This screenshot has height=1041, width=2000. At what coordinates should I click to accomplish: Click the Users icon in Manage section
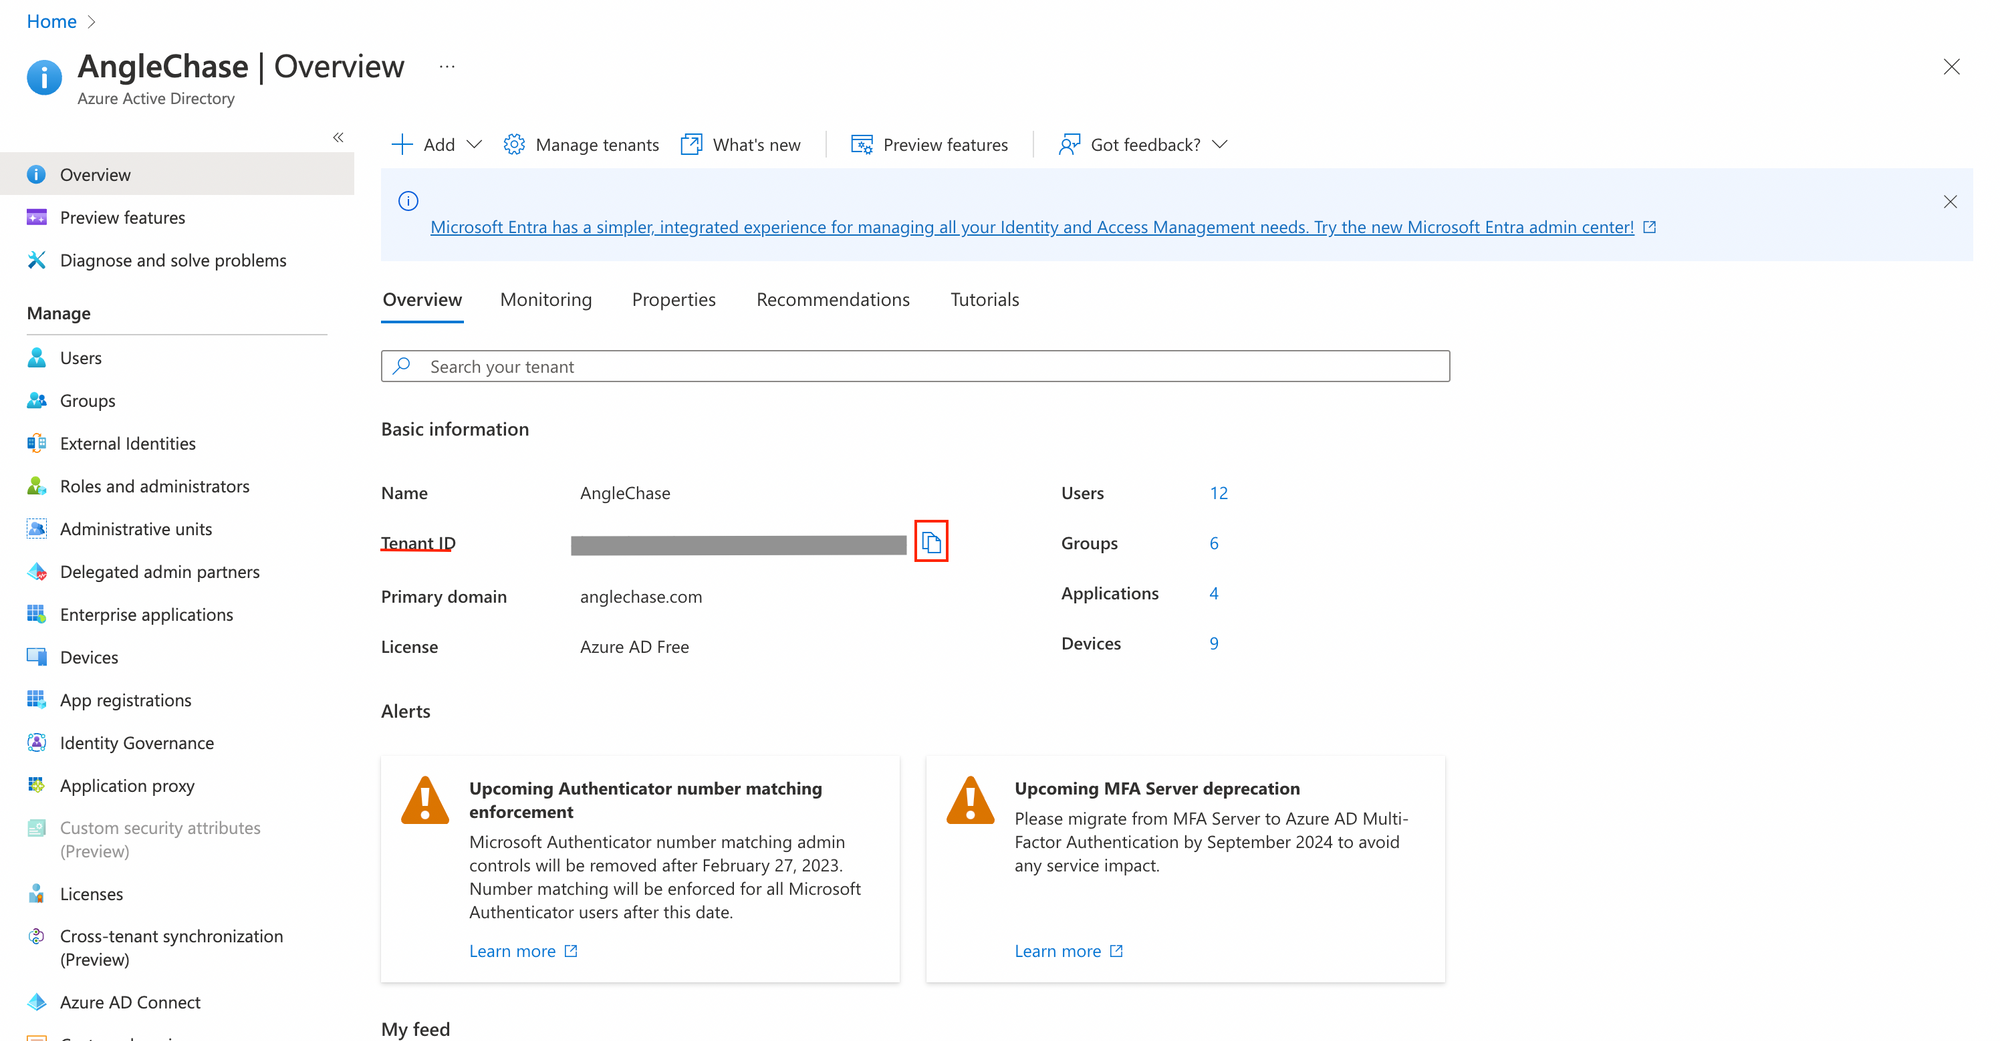(37, 358)
